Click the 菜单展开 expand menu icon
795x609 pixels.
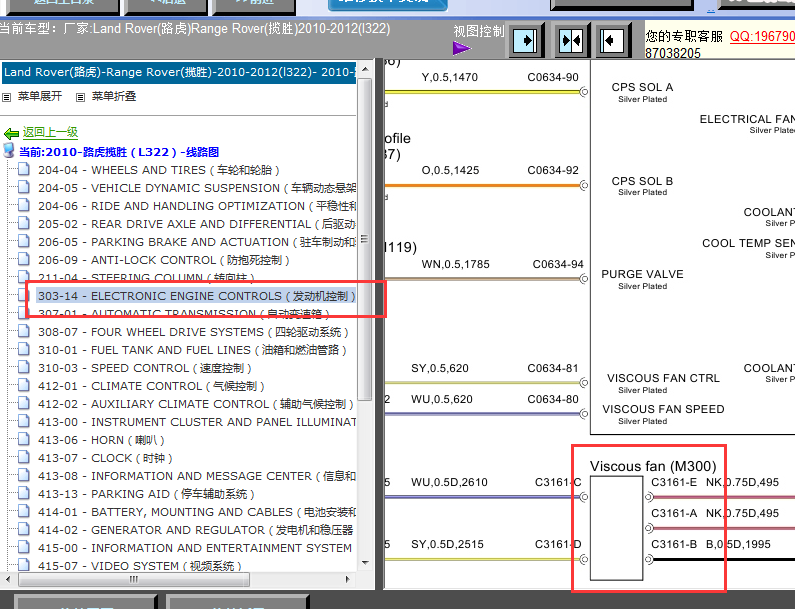click(7, 97)
